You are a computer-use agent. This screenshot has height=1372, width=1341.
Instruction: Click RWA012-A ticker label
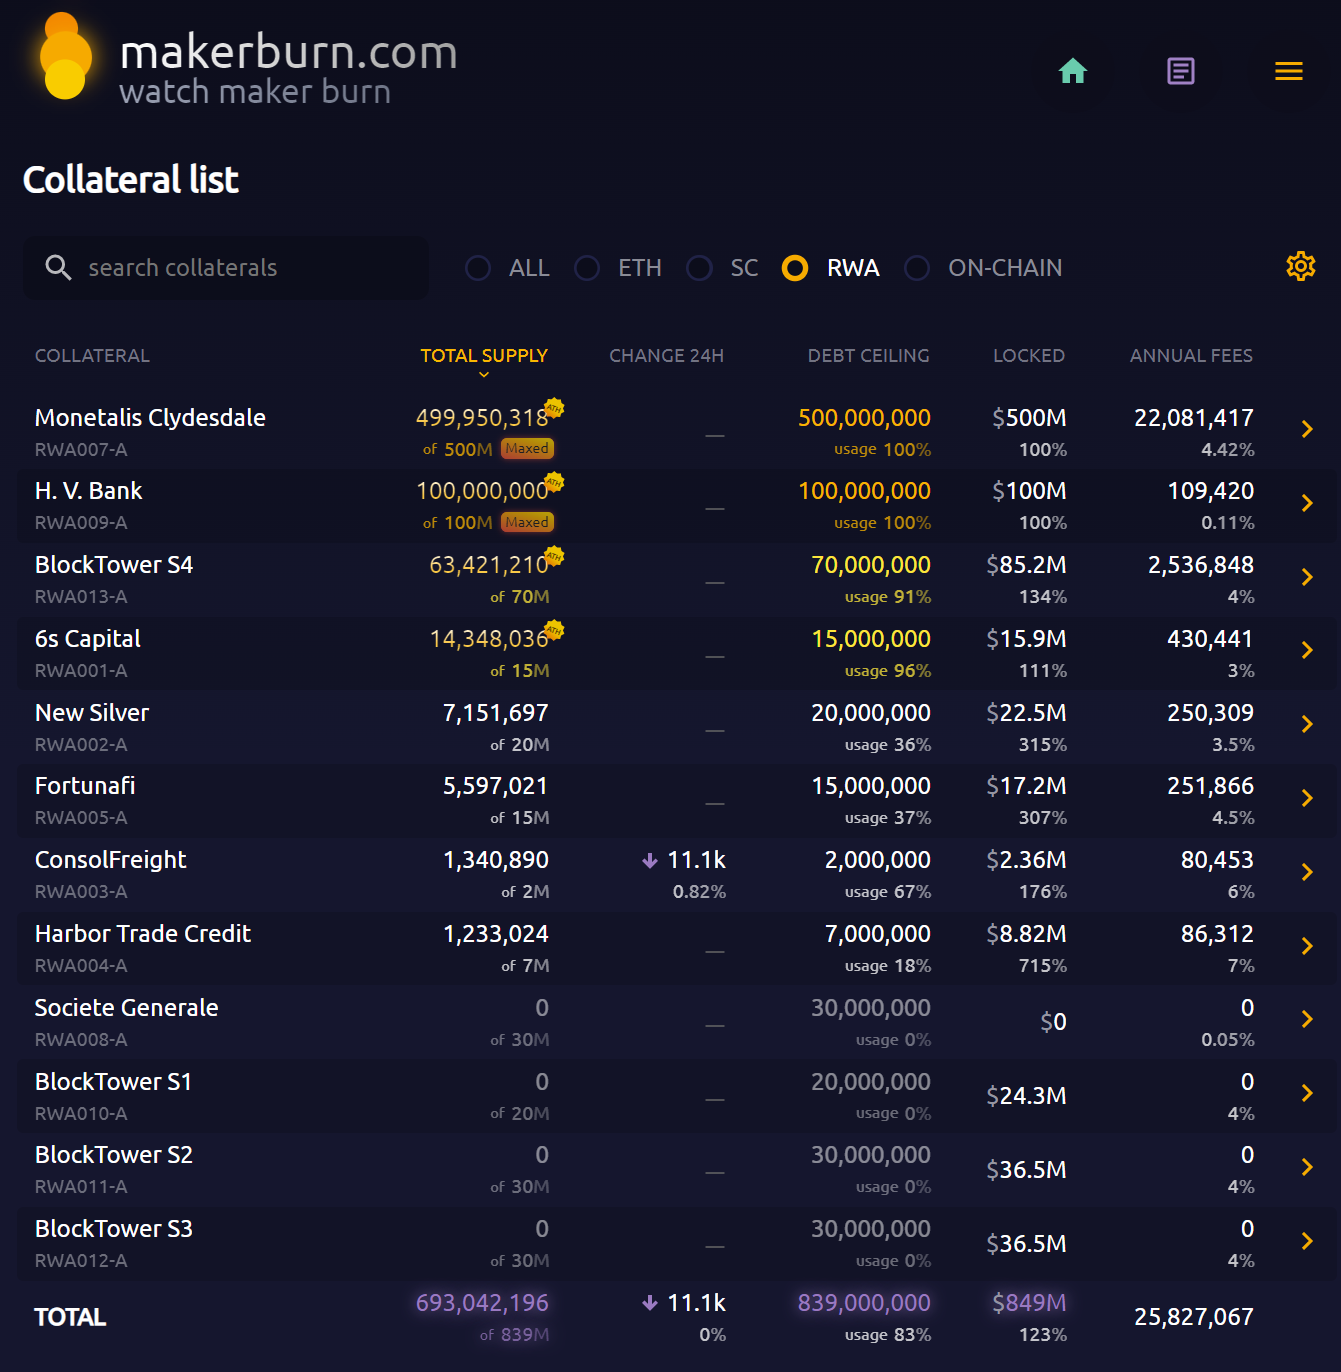[x=81, y=1261]
